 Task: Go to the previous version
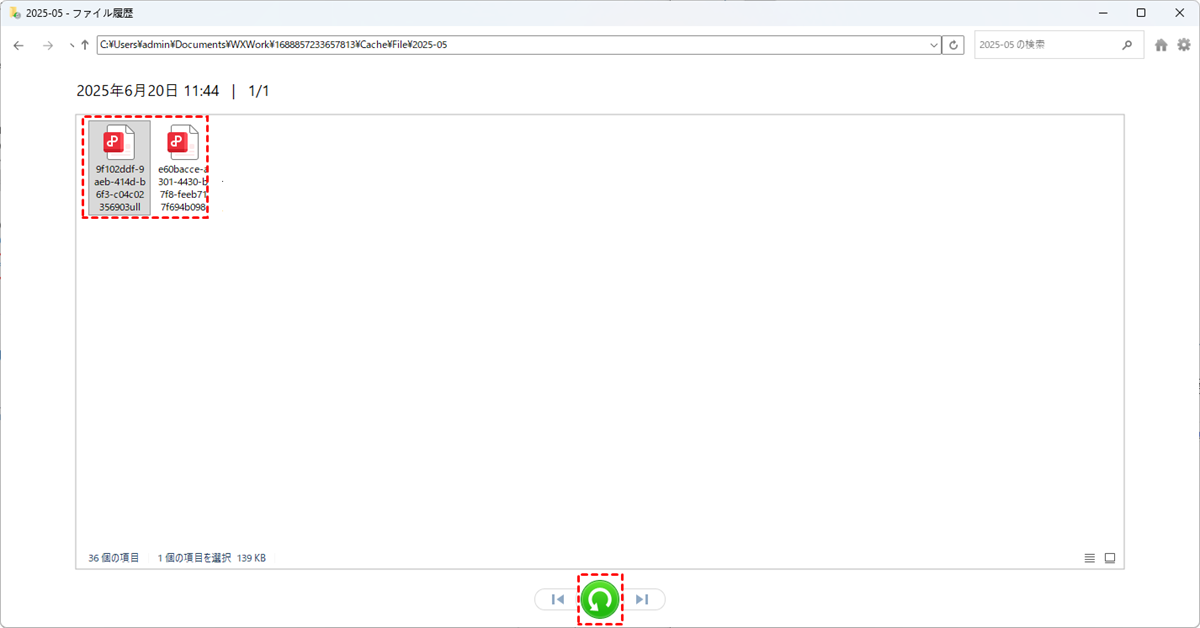(558, 599)
